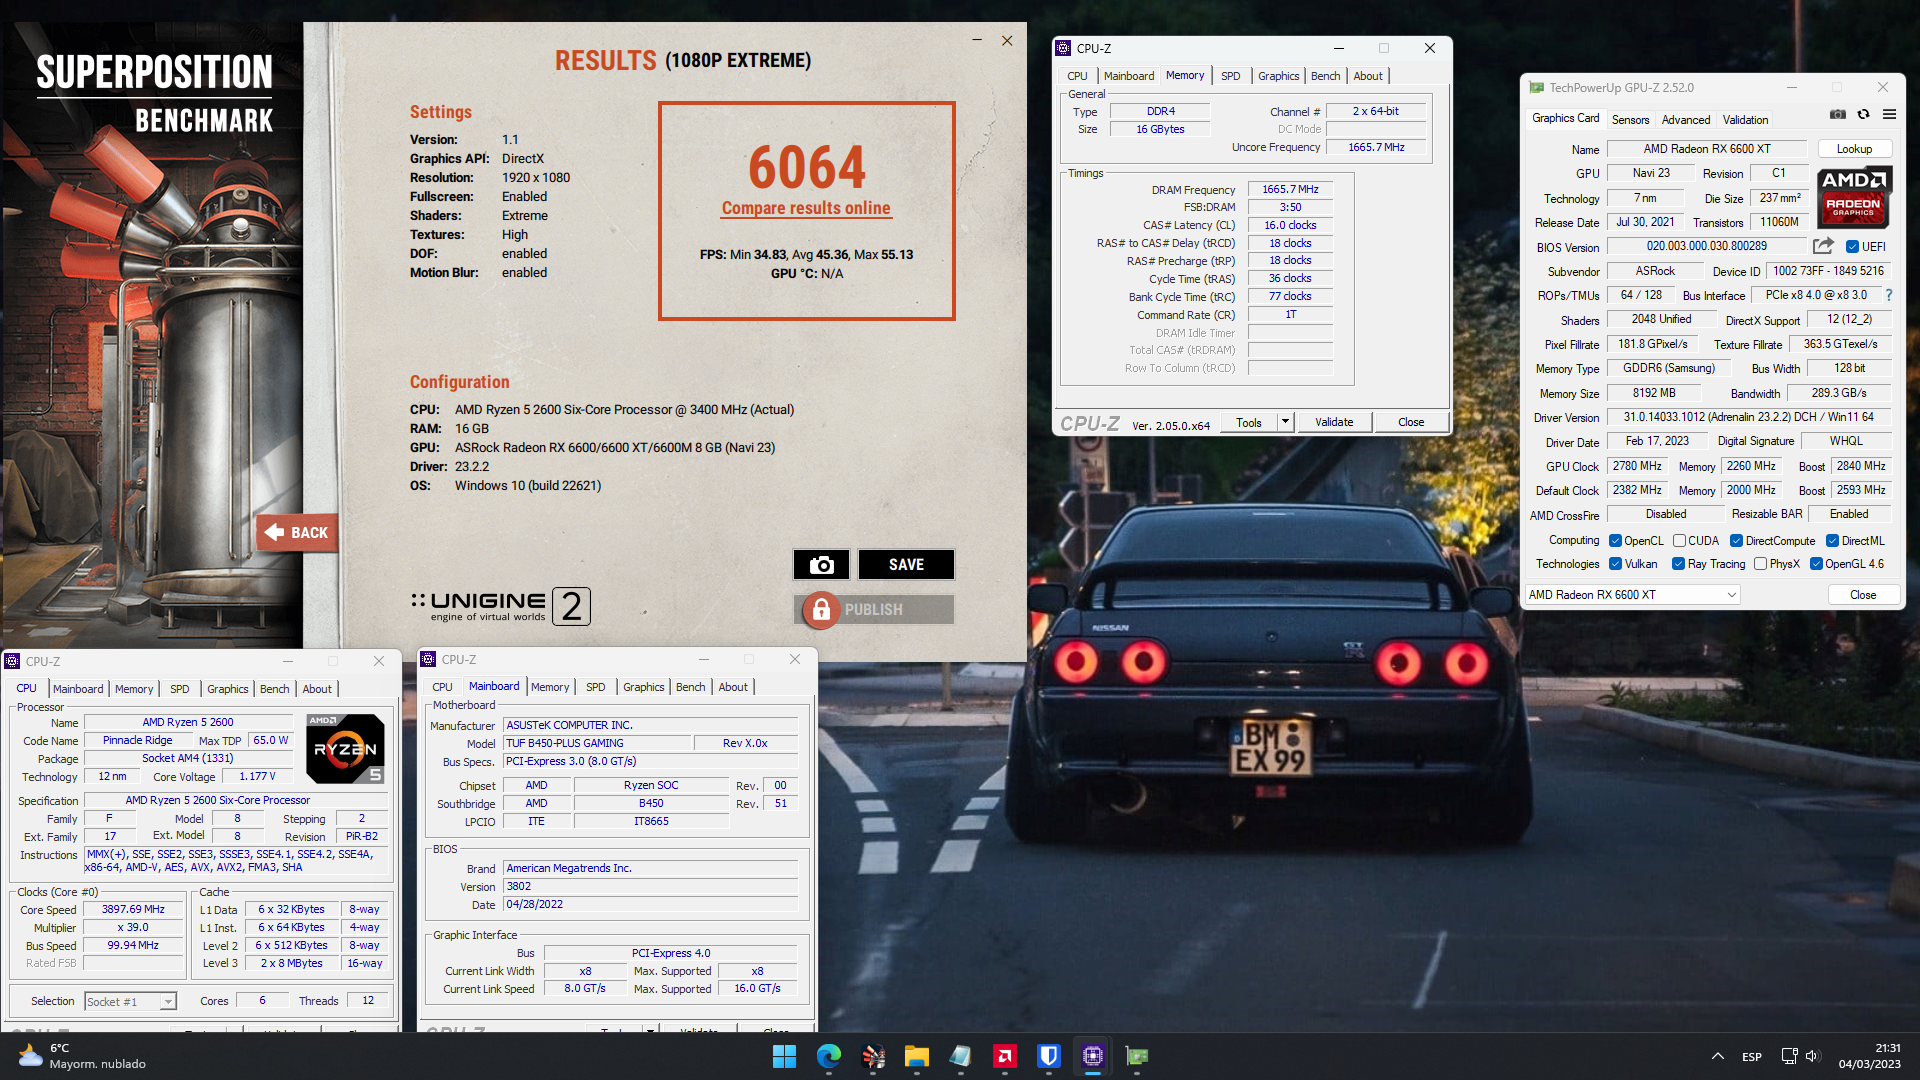Toggle DirectML checkbox in GPU-Z
Image resolution: width=1920 pixels, height=1080 pixels.
tap(1833, 541)
